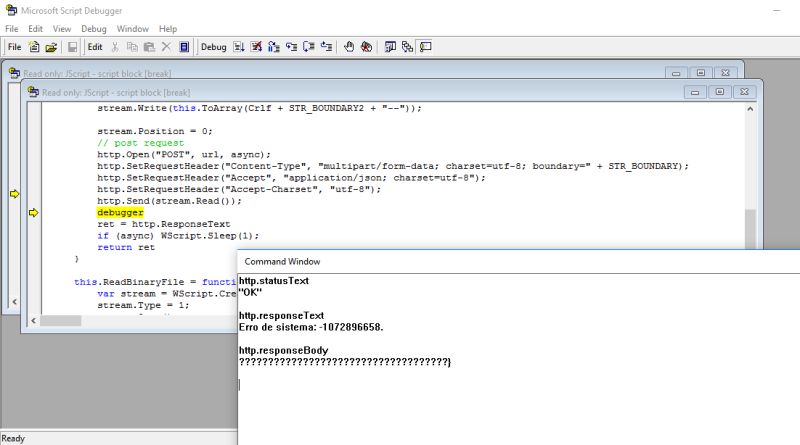
Task: Click the http.Open("POST", url, async) line
Action: click(184, 155)
